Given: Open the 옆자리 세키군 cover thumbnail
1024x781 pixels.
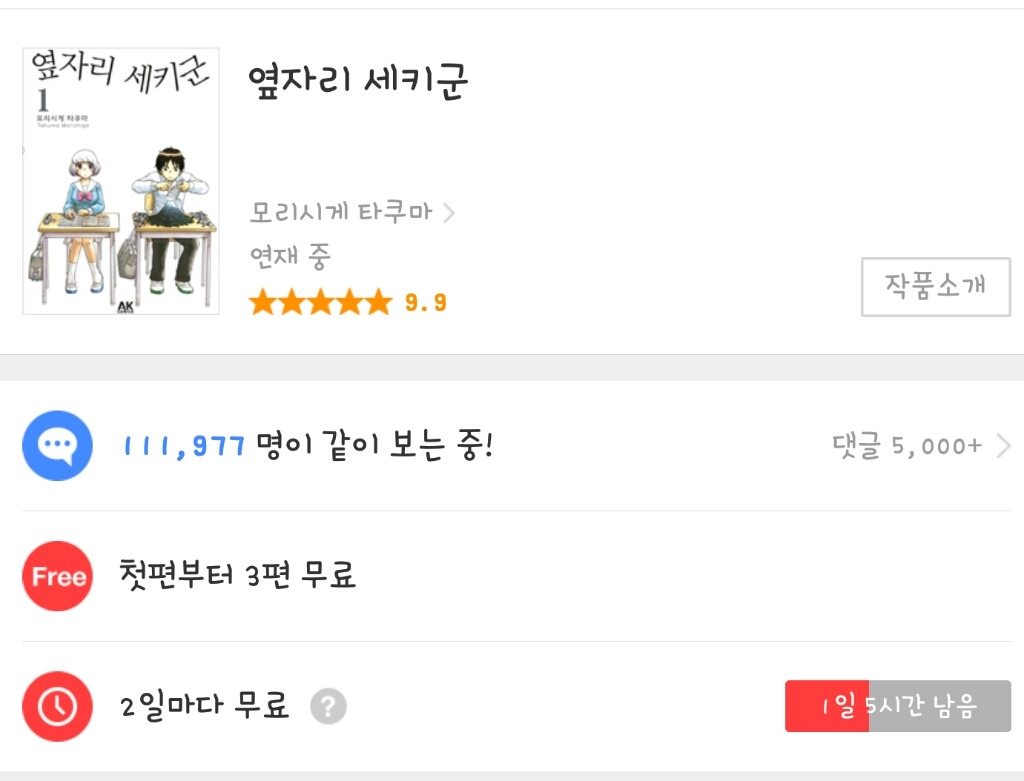Looking at the screenshot, I should point(120,181).
